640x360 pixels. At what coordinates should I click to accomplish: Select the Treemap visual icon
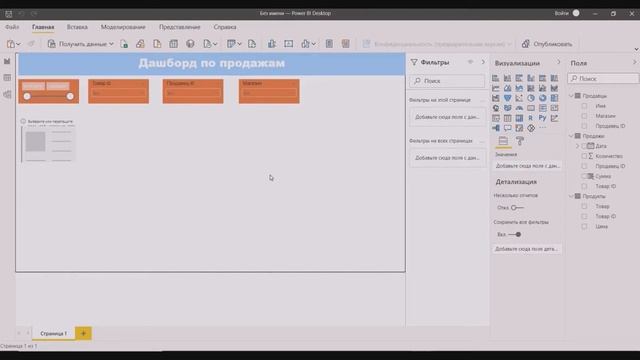pos(554,98)
